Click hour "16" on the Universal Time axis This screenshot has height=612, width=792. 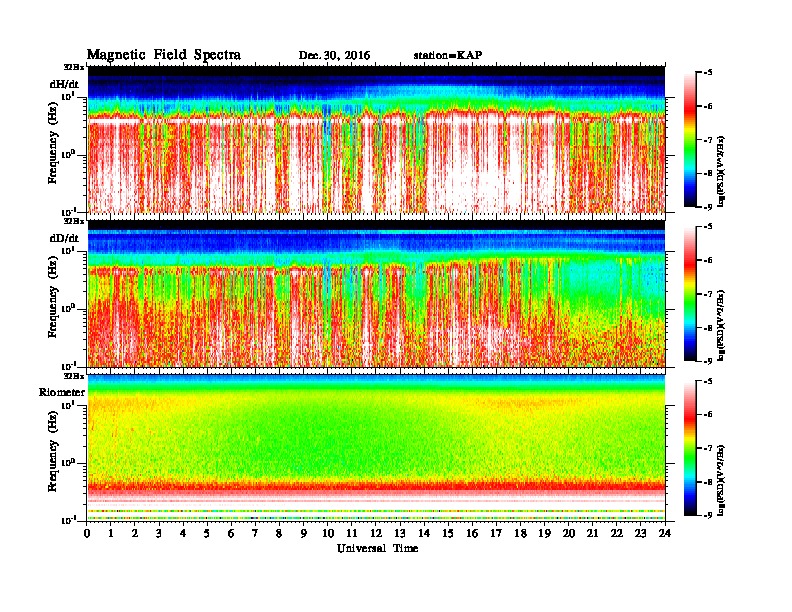[472, 533]
